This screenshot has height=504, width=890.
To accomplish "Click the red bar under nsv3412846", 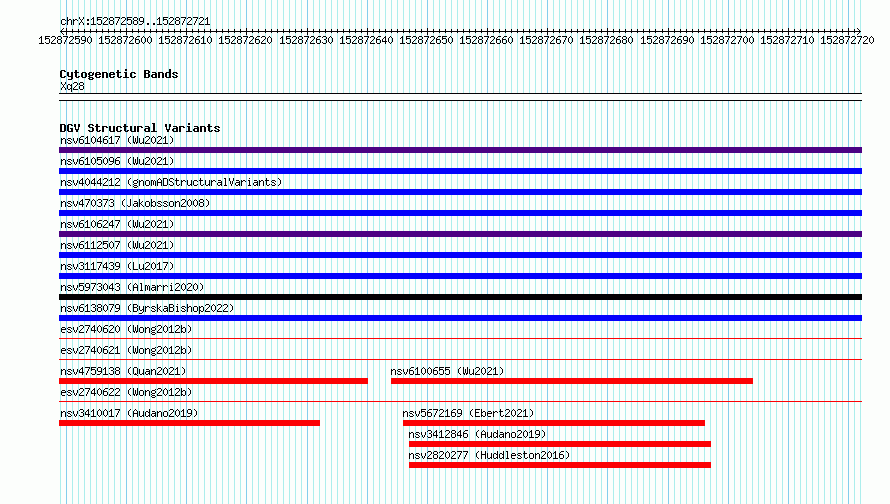I will pos(560,444).
